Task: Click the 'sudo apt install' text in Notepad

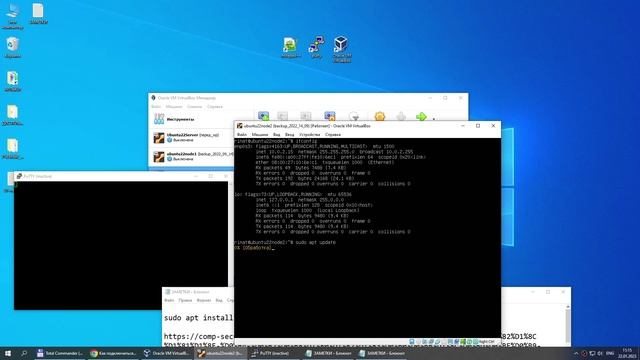Action: [x=198, y=318]
